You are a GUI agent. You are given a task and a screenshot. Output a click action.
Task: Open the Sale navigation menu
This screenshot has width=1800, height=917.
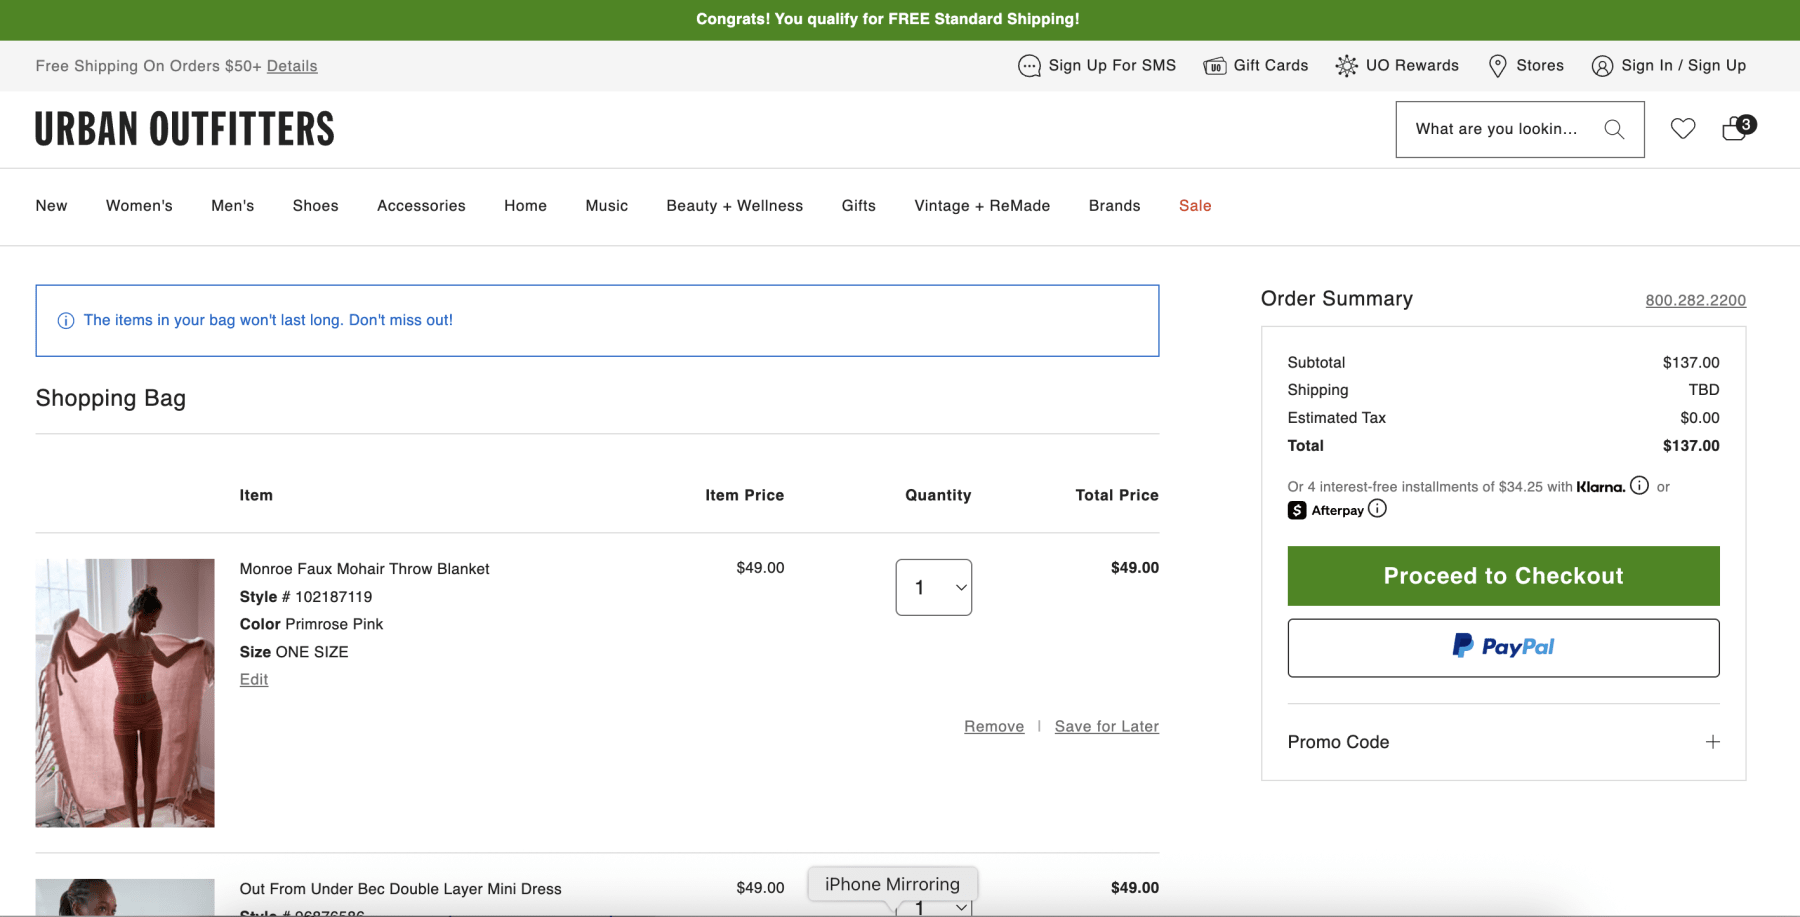[x=1194, y=206]
